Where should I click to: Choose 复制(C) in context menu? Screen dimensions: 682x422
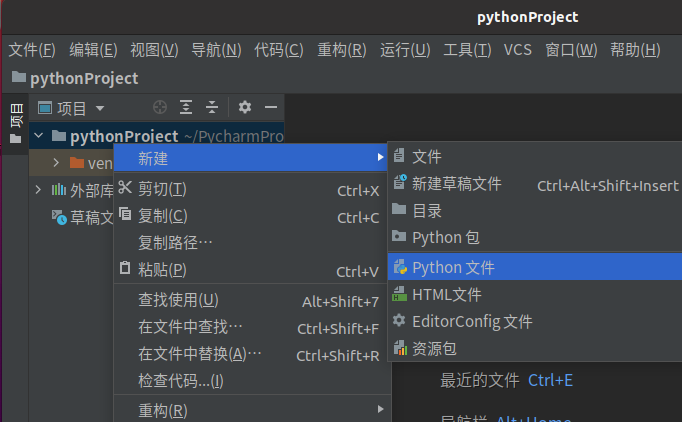(x=251, y=217)
